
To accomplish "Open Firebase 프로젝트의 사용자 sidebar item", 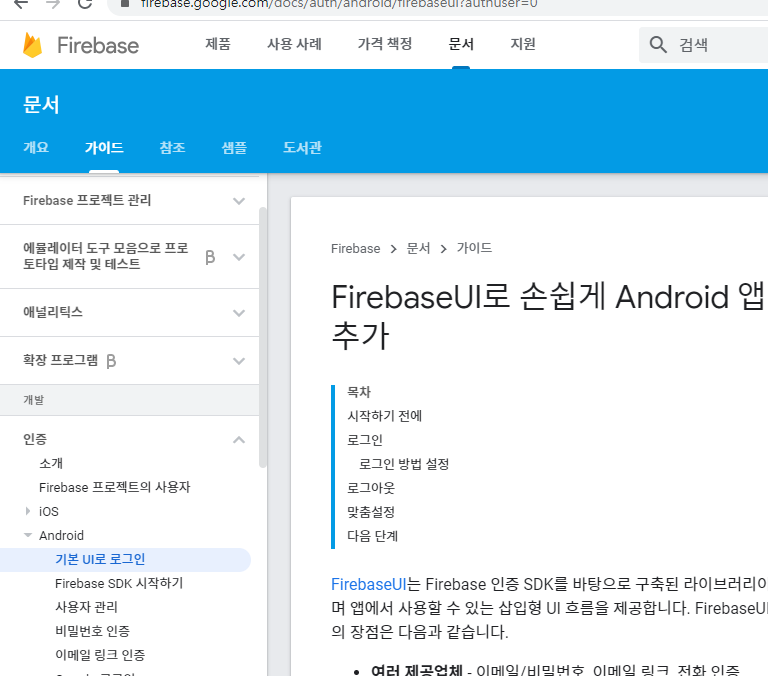I will 115,487.
